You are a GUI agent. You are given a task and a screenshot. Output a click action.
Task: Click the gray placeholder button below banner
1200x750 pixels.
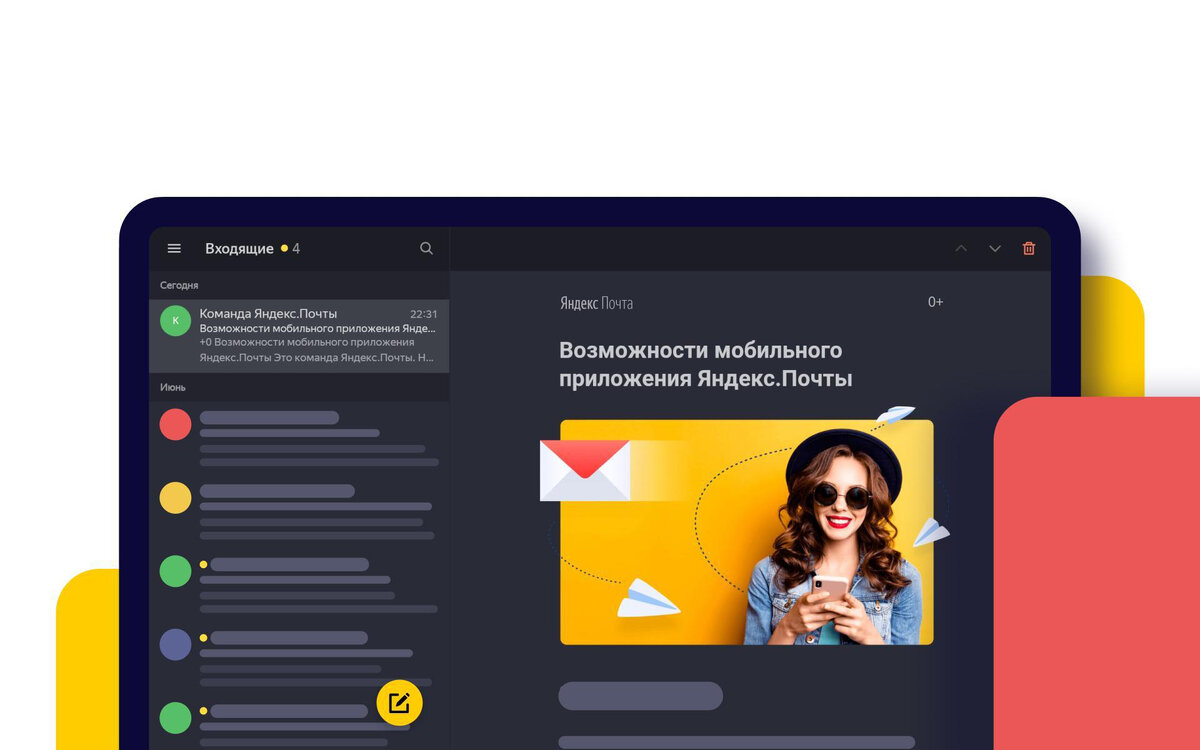point(640,696)
